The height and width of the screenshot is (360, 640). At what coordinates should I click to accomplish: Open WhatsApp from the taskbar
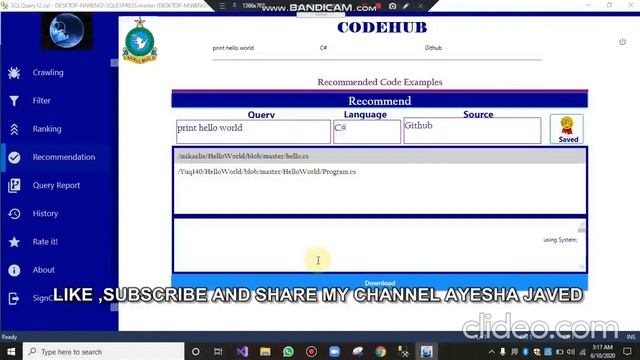point(288,351)
